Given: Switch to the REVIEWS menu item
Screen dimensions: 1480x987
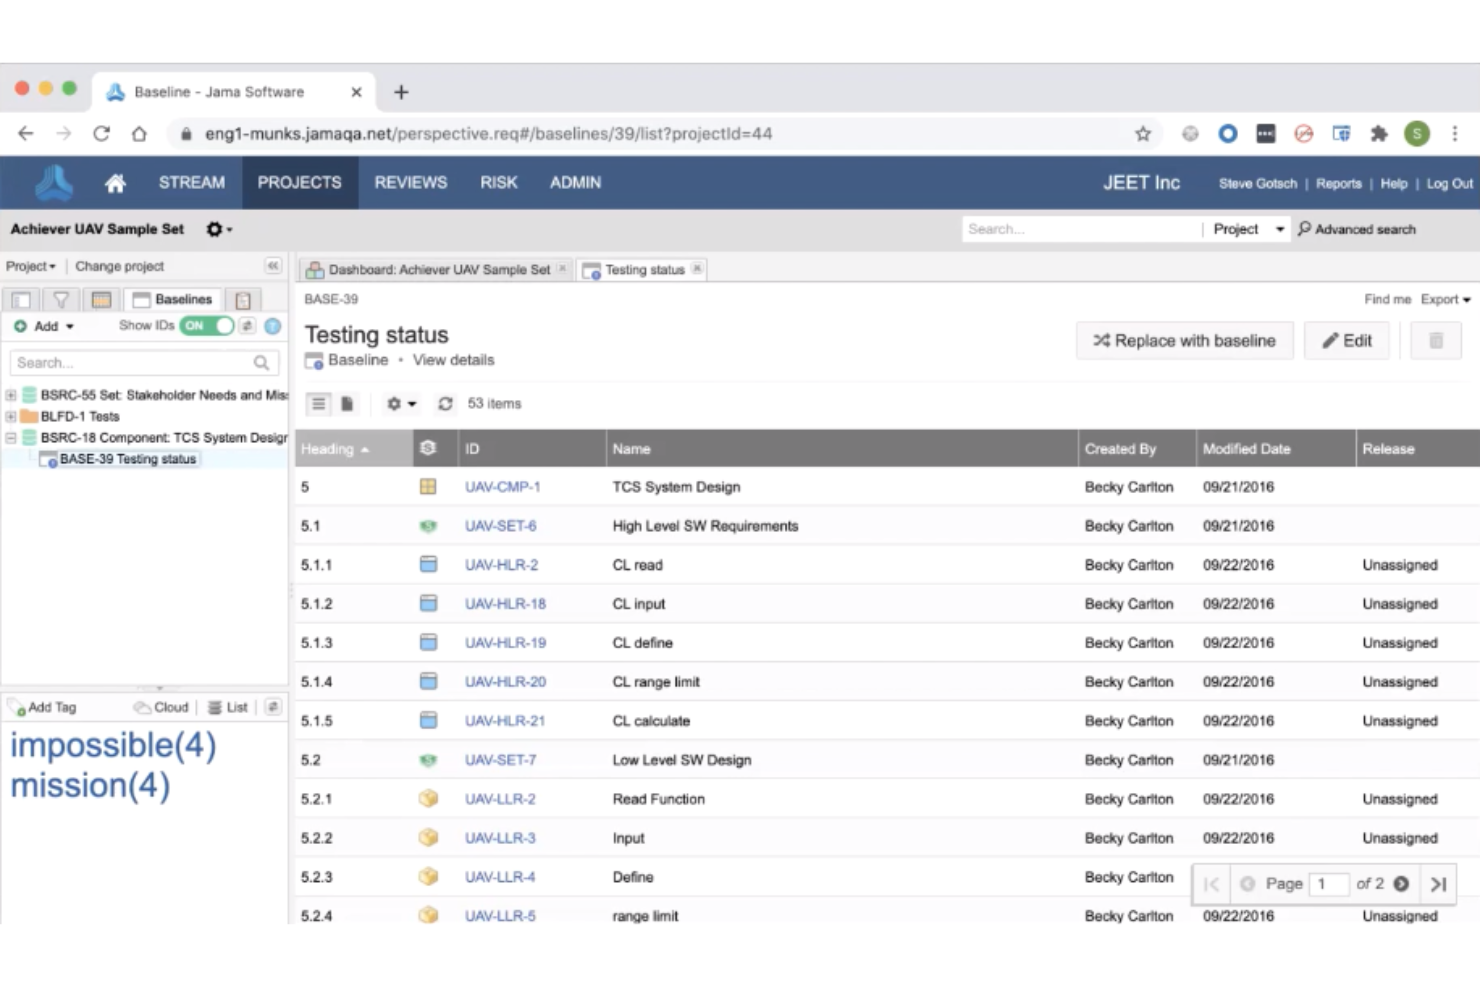Looking at the screenshot, I should point(410,182).
